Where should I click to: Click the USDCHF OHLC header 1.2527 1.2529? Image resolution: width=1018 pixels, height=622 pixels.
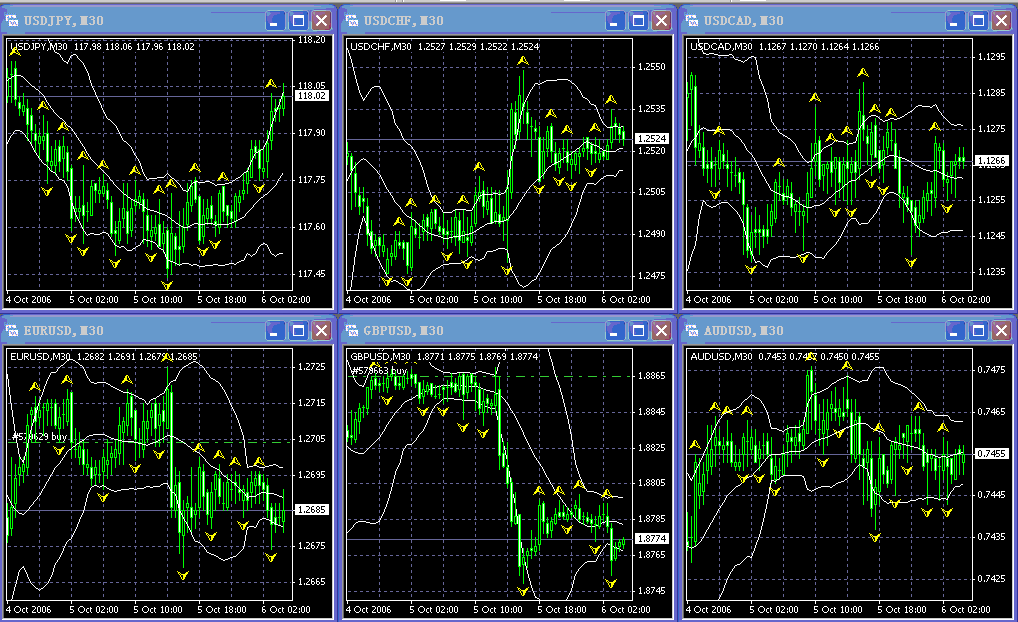pyautogui.click(x=445, y=47)
